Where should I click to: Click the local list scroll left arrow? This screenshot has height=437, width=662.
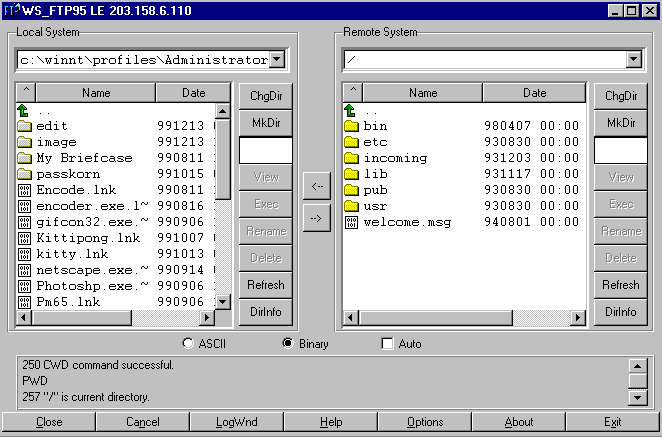click(24, 317)
